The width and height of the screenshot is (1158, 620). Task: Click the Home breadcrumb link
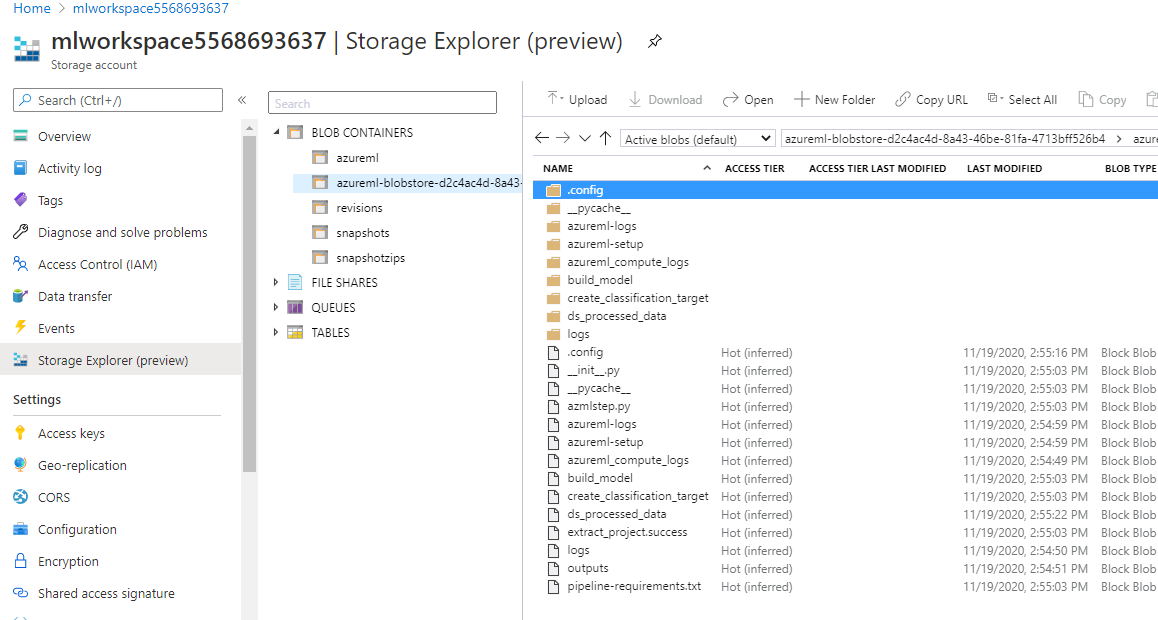[32, 9]
